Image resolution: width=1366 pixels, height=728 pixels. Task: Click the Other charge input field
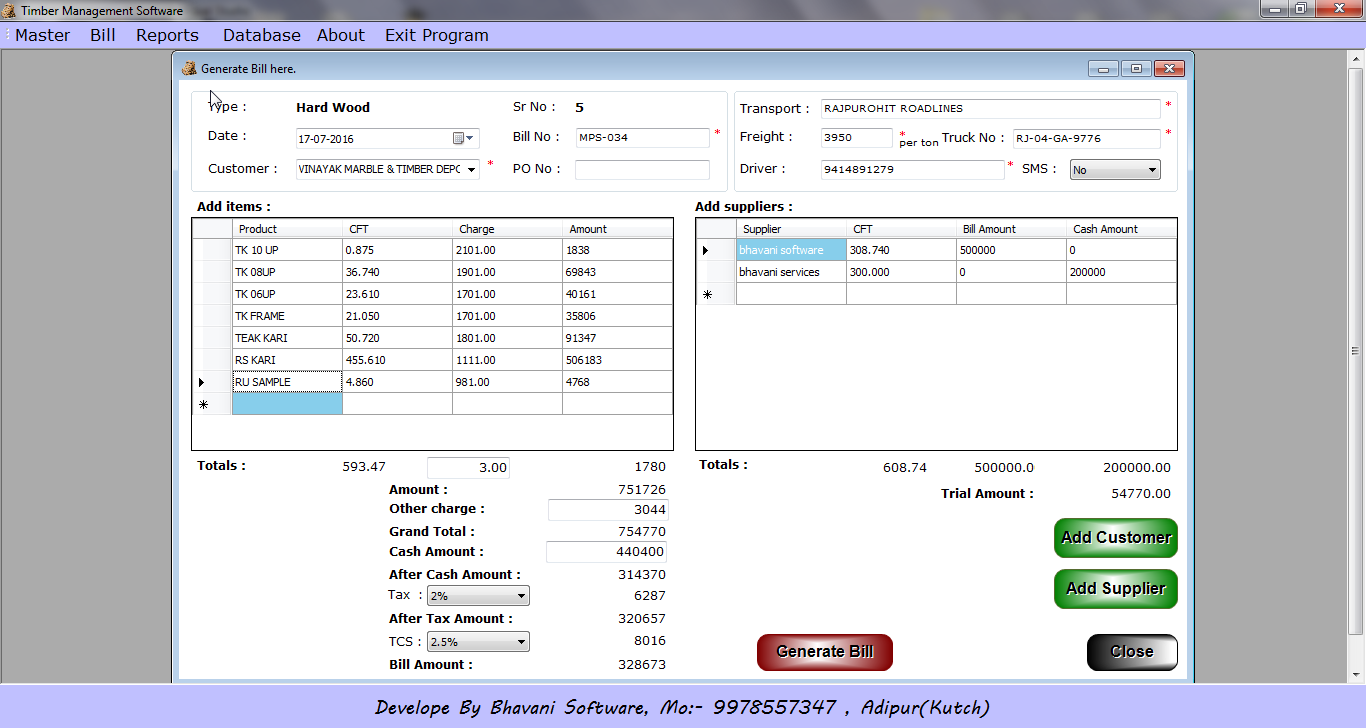(607, 510)
